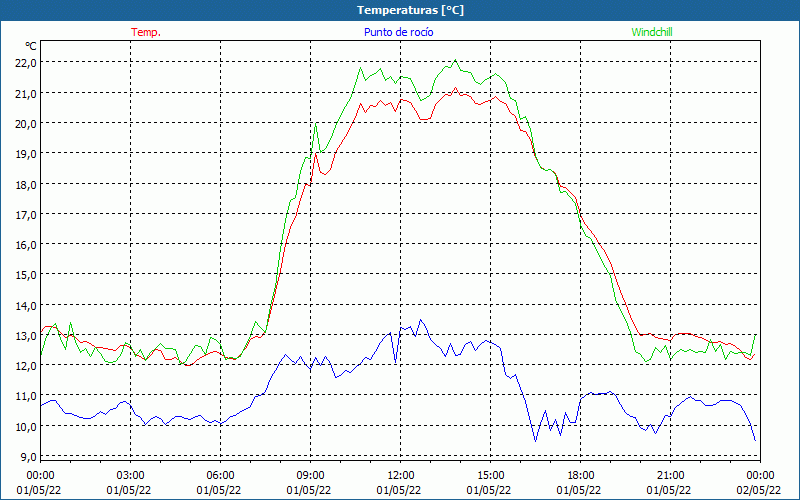
Task: Click the 11,0 y-axis value
Action: tap(27, 396)
